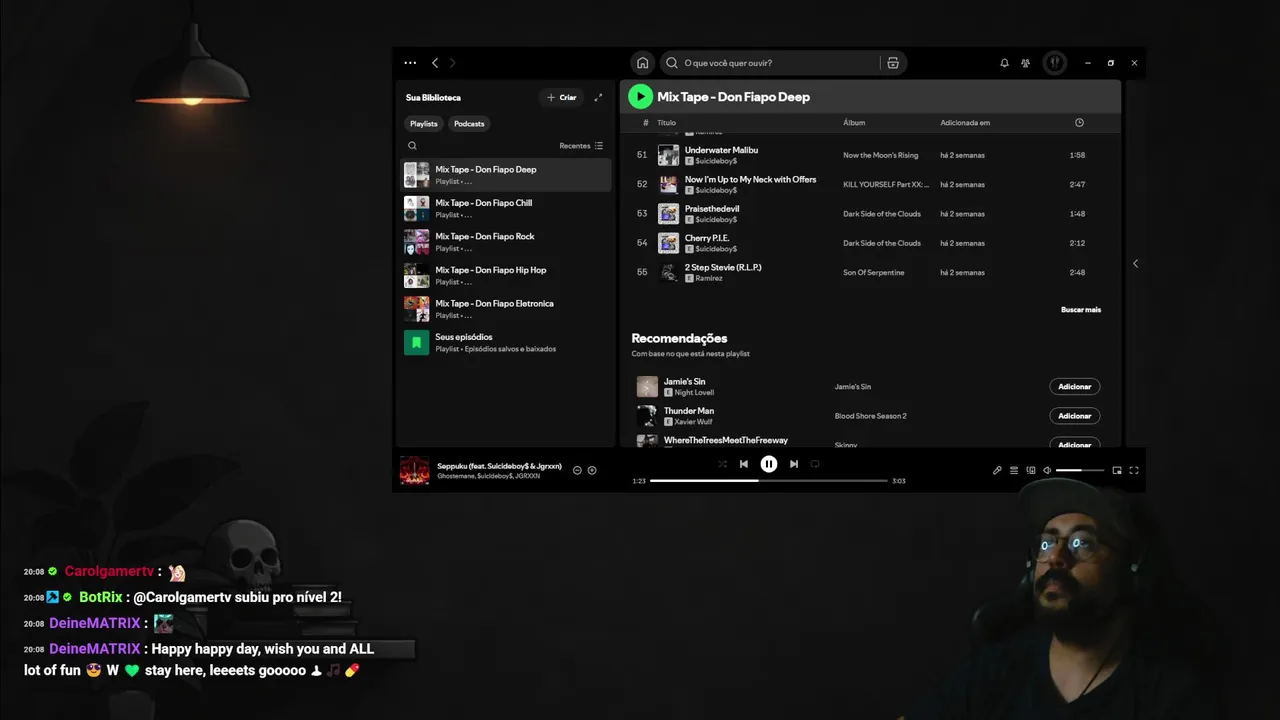Image resolution: width=1280 pixels, height=720 pixels.
Task: Open Mix Tape - Don Fiapo Eletronica playlist
Action: pos(506,309)
